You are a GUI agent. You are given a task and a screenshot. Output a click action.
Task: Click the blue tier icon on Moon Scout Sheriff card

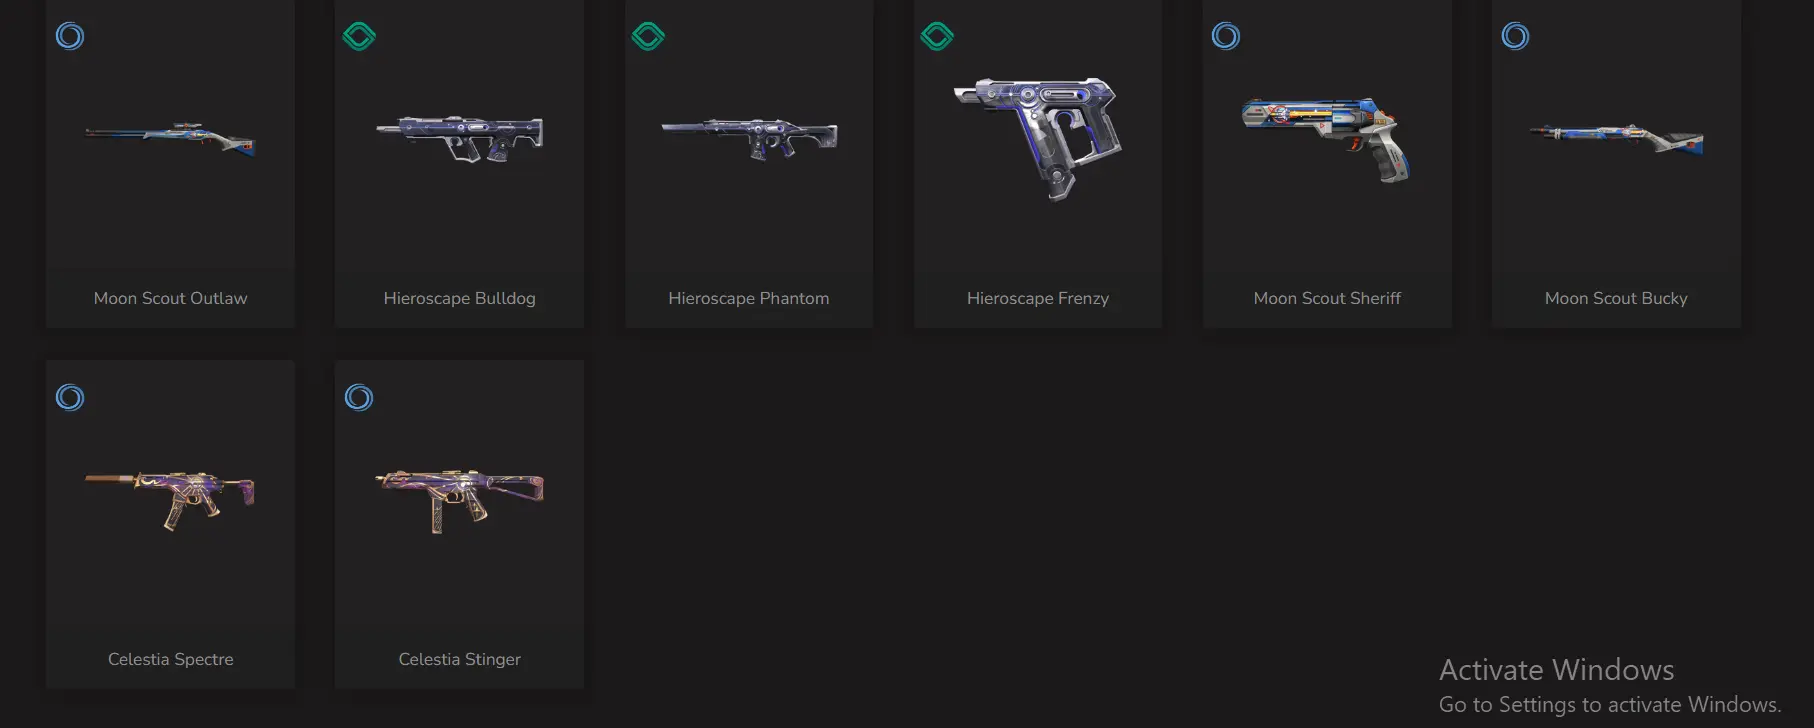click(1226, 37)
